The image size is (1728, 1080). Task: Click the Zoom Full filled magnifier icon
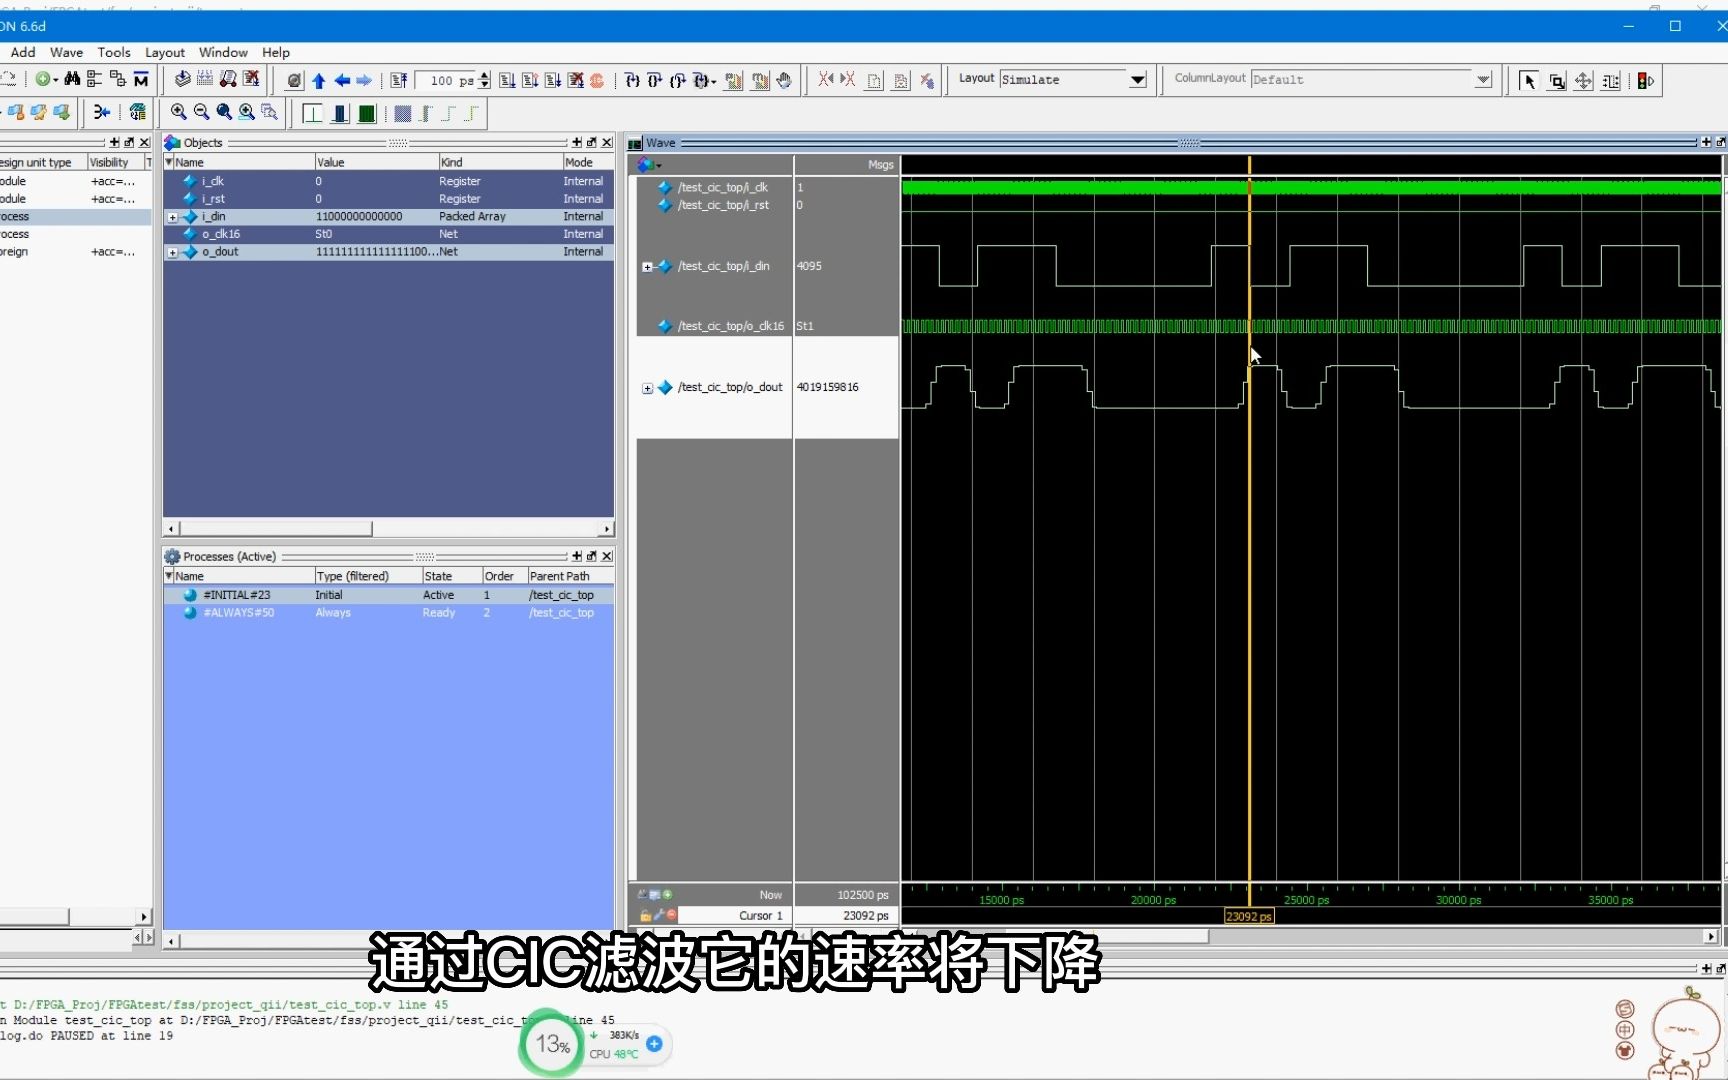(x=224, y=113)
